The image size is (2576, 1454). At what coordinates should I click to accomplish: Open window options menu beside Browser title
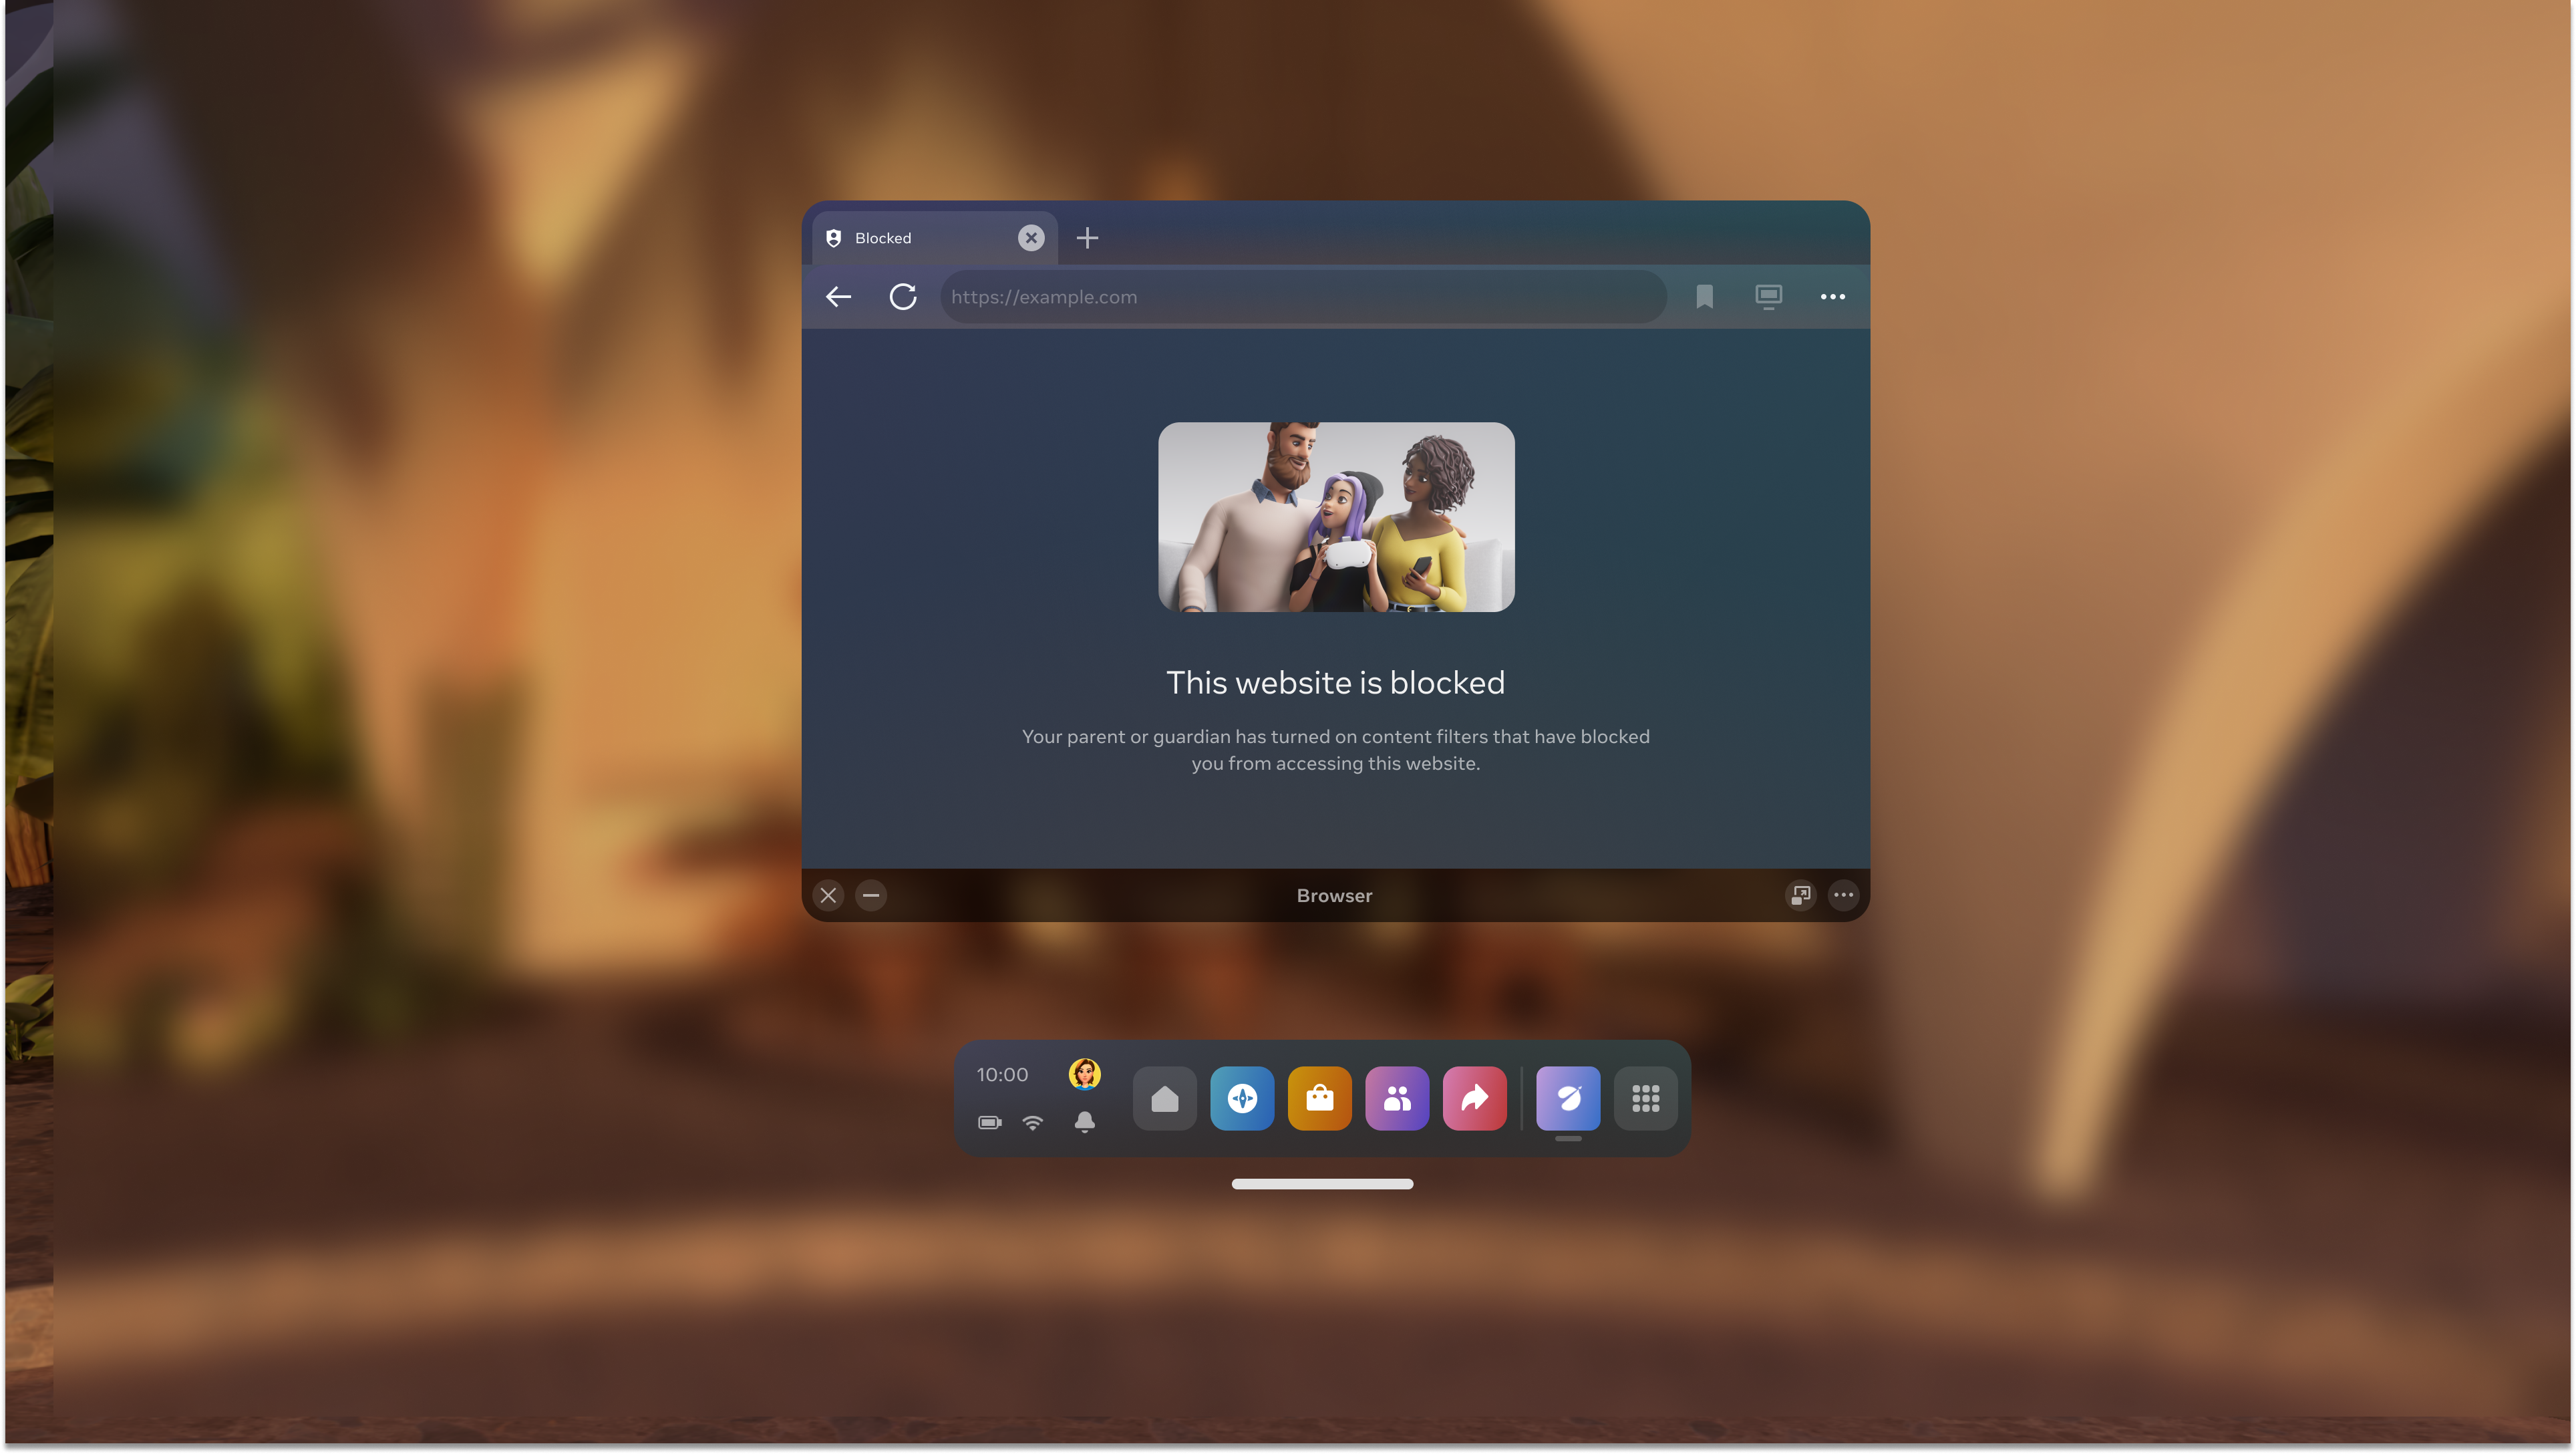pos(1843,895)
